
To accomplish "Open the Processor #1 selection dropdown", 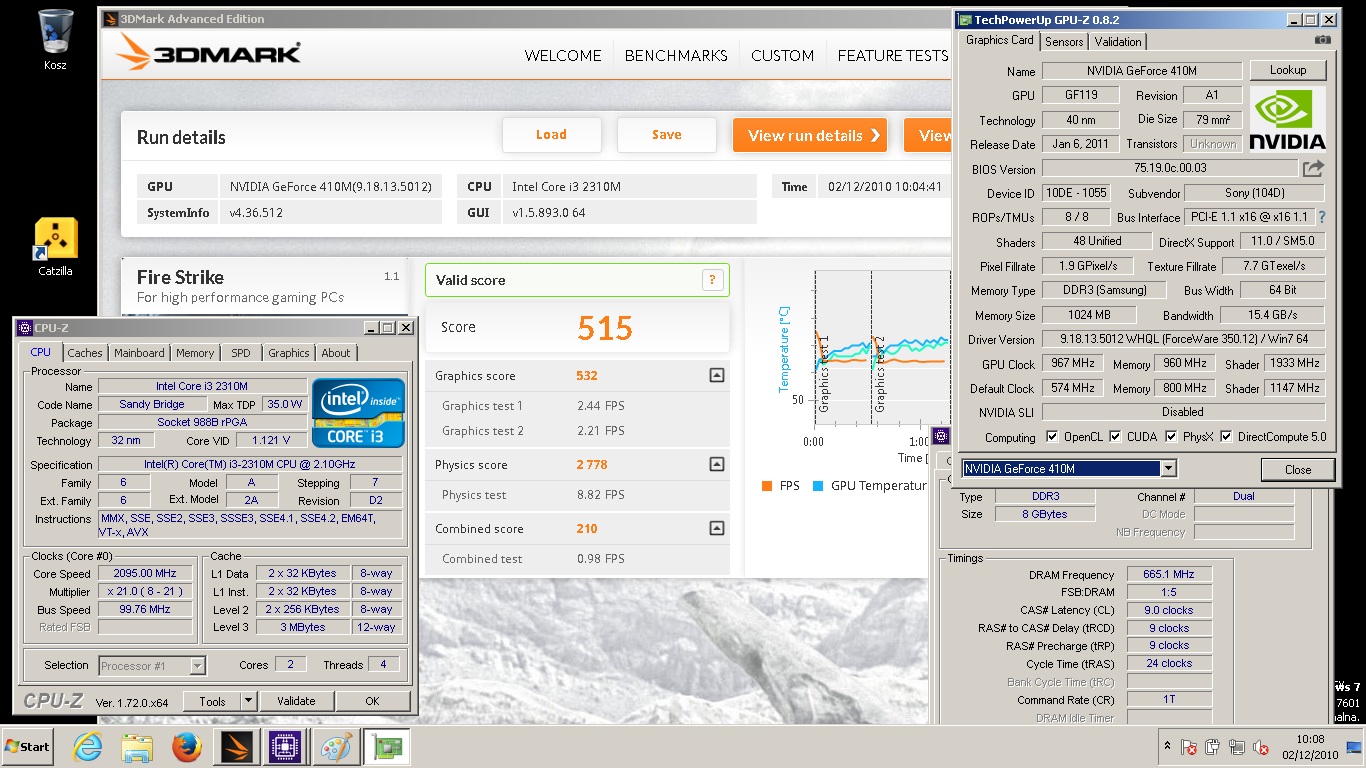I will point(197,665).
